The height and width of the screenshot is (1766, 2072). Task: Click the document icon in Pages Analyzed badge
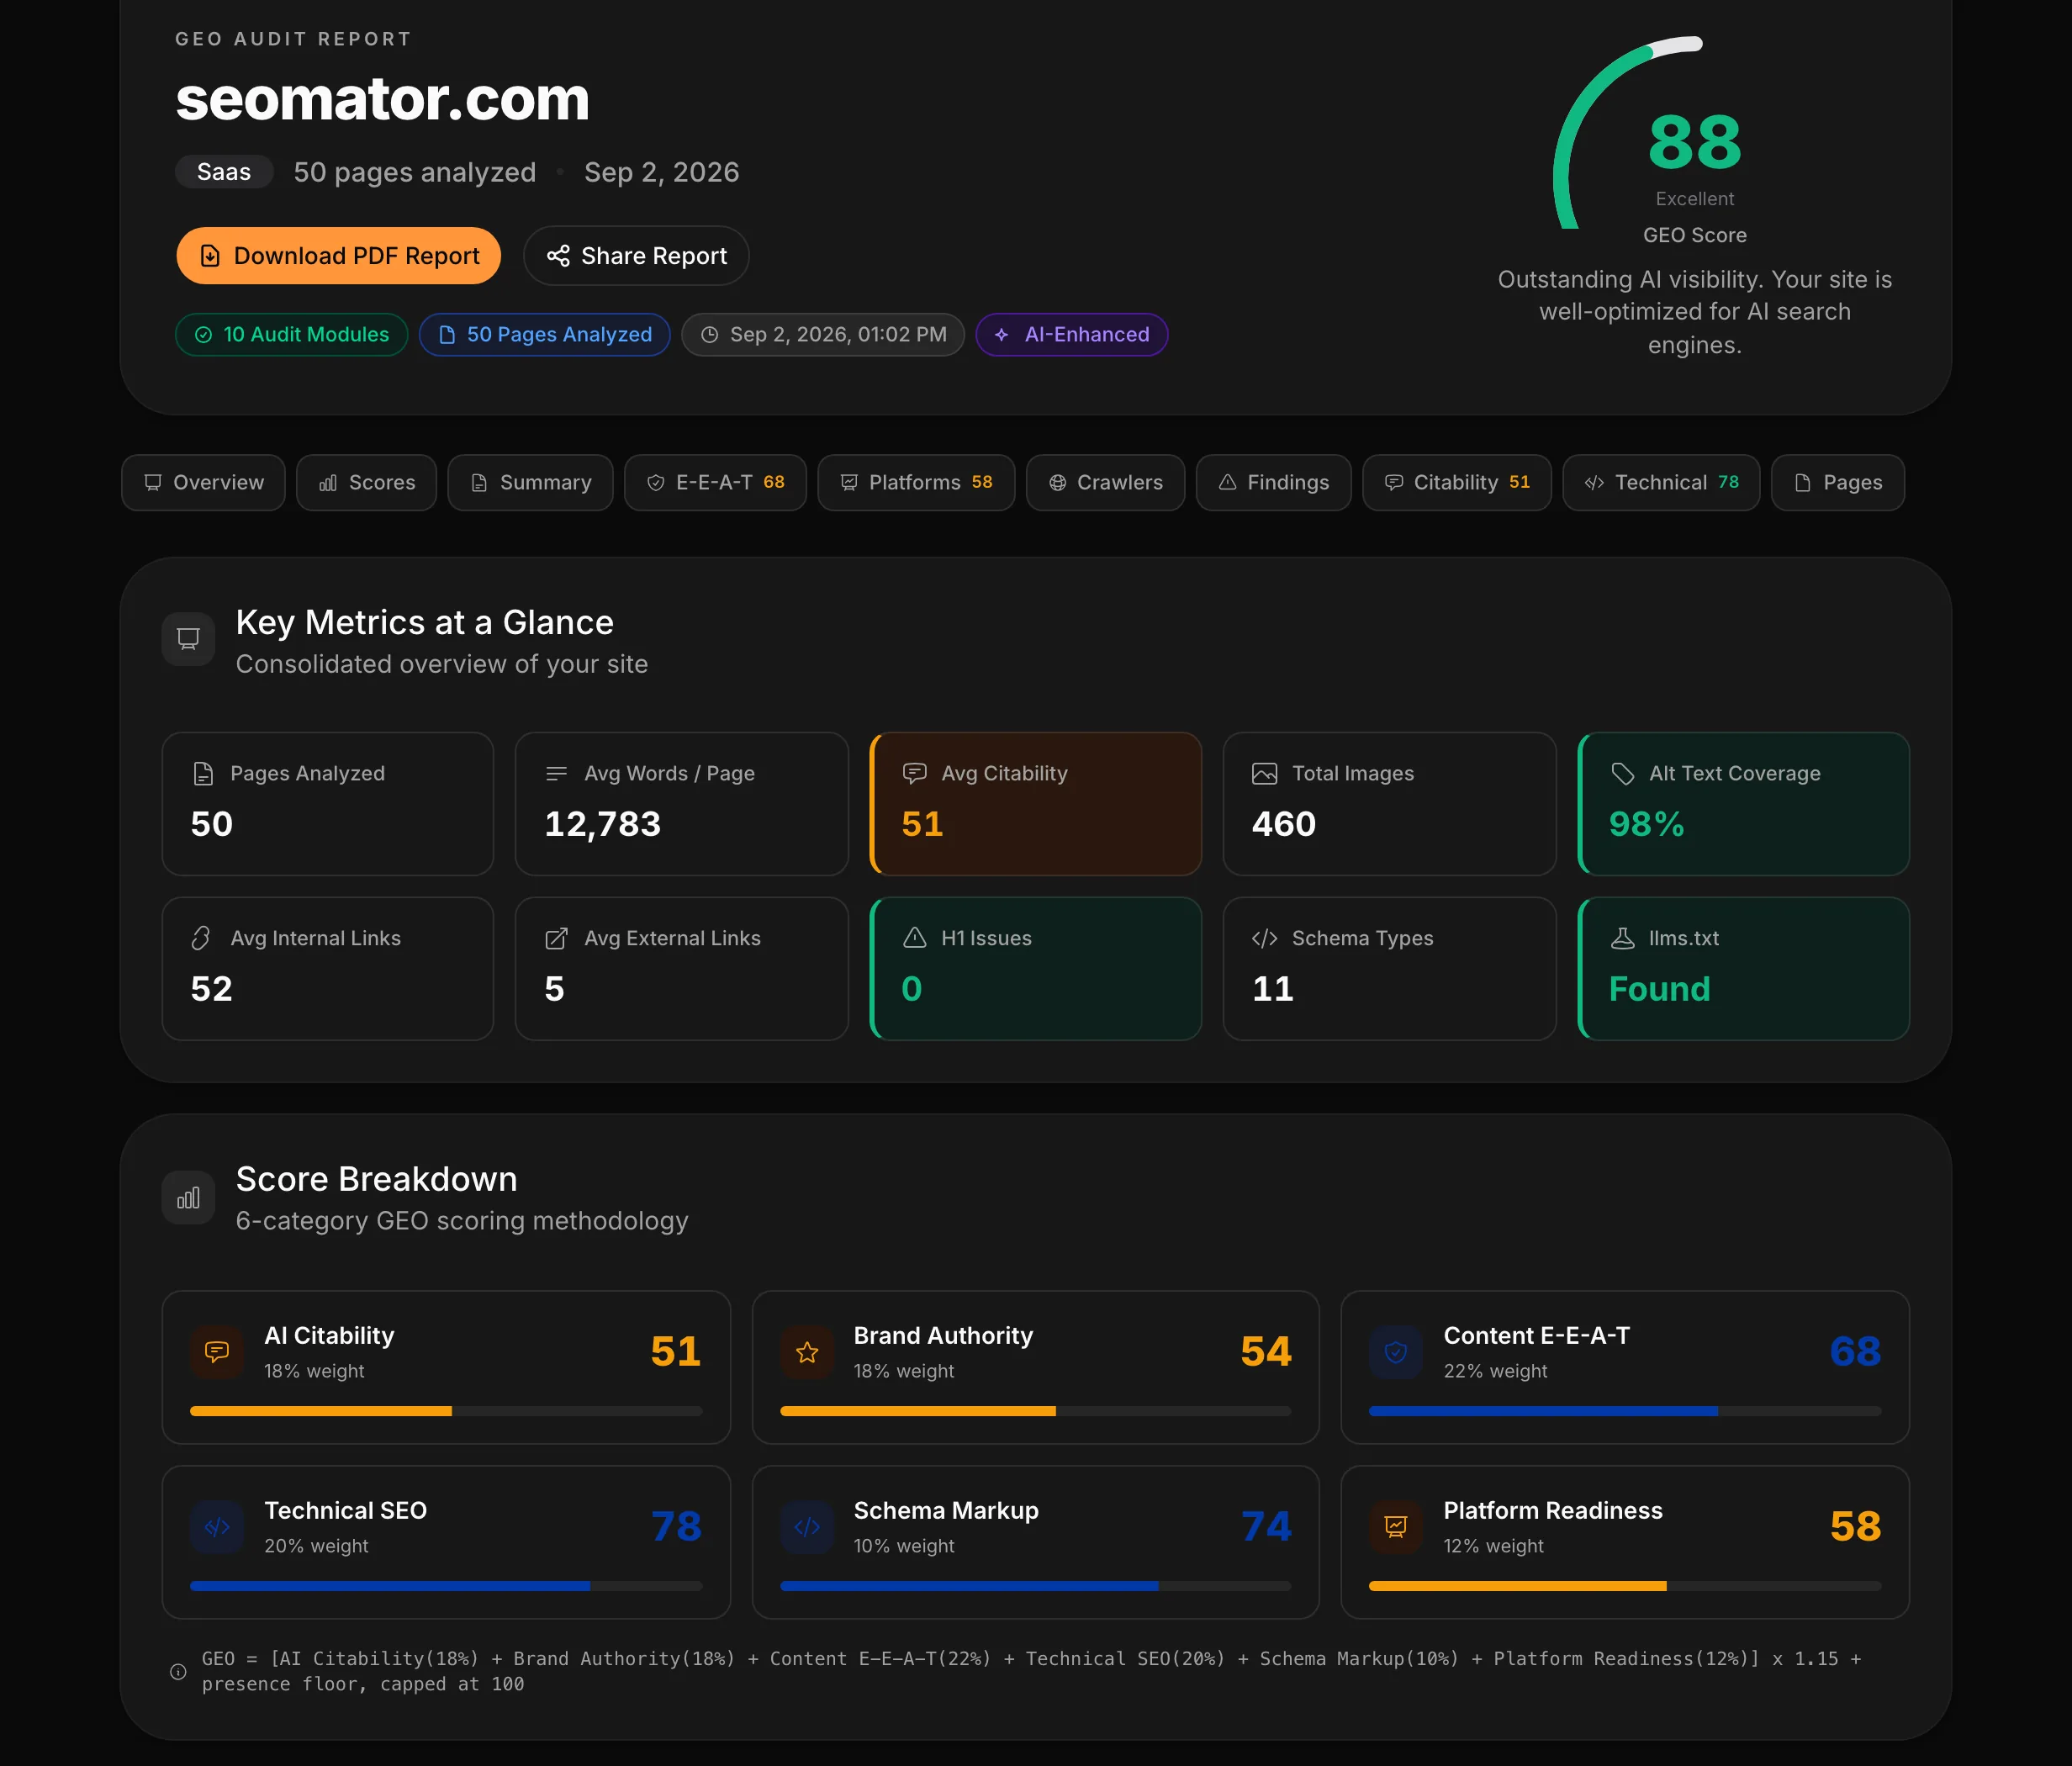(447, 335)
